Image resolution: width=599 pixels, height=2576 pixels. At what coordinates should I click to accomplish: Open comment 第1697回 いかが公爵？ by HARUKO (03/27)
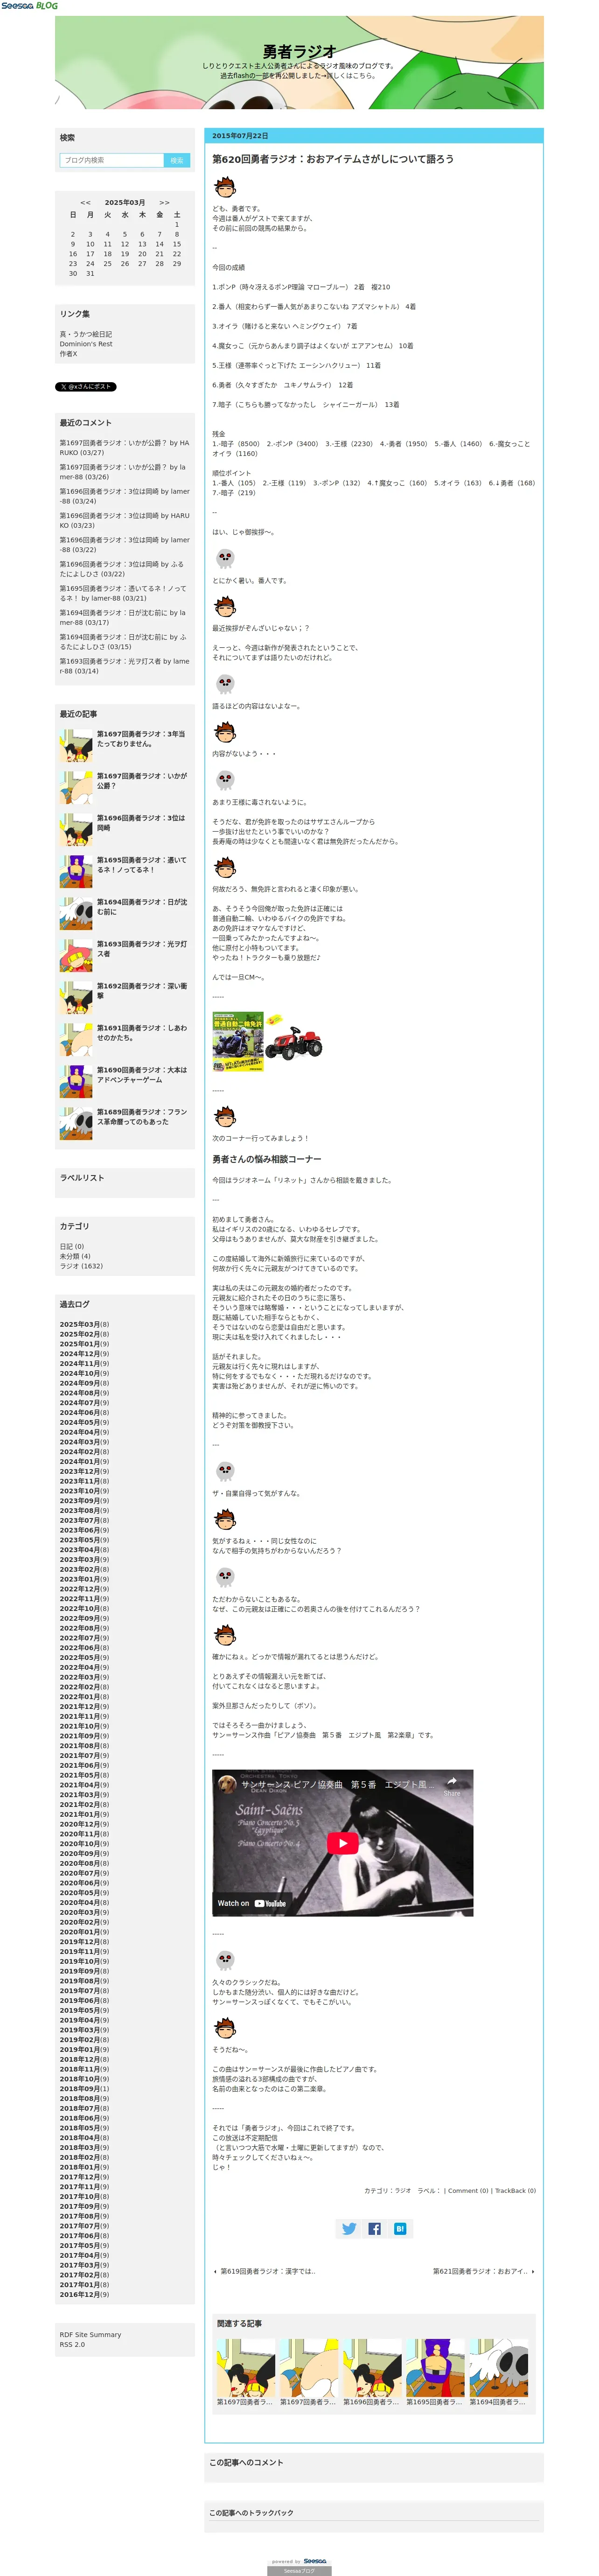point(124,447)
